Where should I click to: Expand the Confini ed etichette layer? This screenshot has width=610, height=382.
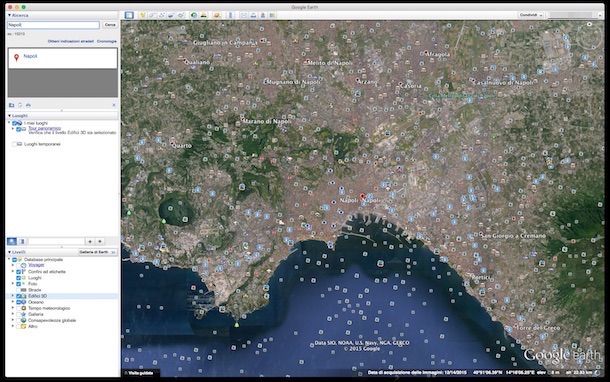click(13, 272)
